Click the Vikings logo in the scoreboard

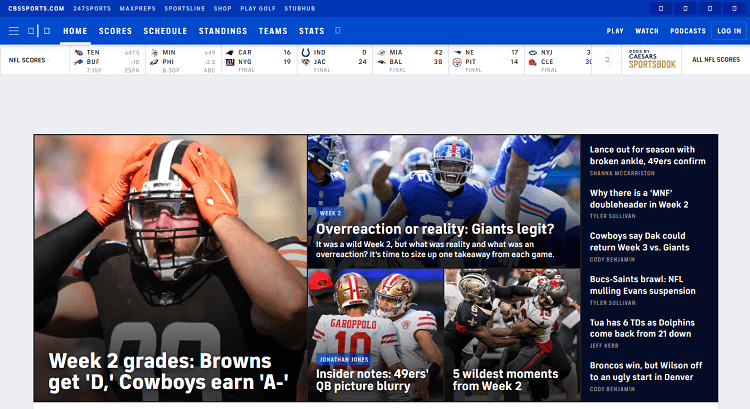click(x=154, y=51)
